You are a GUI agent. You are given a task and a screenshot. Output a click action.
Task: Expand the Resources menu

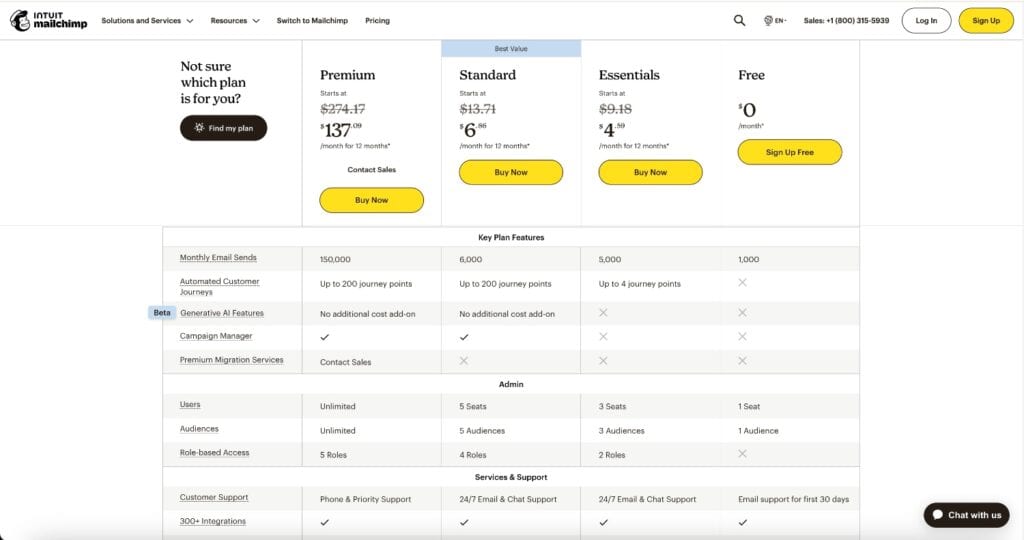(x=234, y=20)
